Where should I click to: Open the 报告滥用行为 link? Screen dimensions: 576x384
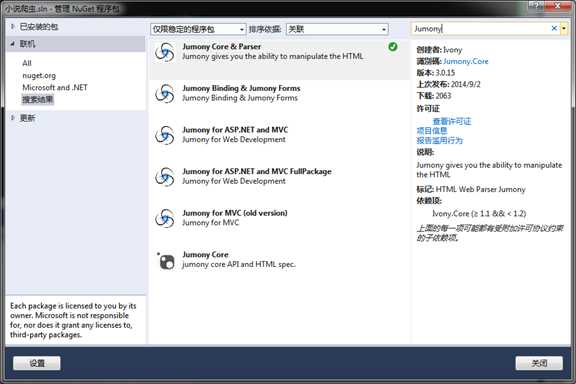click(440, 140)
